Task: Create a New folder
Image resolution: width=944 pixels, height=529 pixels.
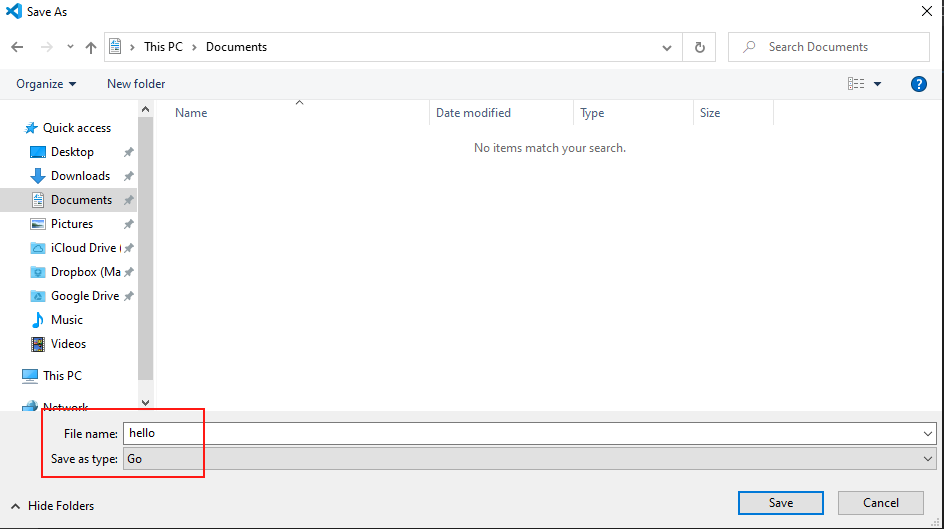Action: point(136,84)
